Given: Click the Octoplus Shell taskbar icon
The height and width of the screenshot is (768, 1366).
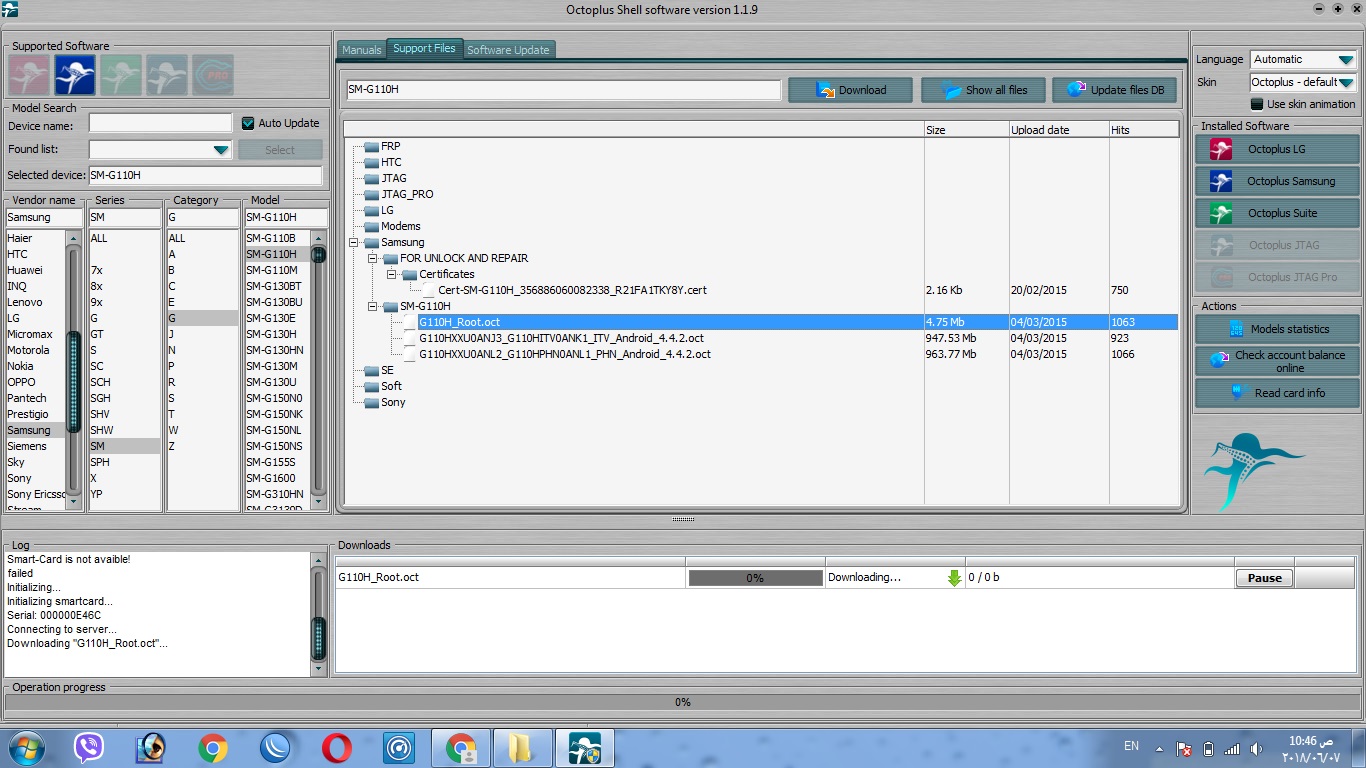Looking at the screenshot, I should click(x=584, y=747).
